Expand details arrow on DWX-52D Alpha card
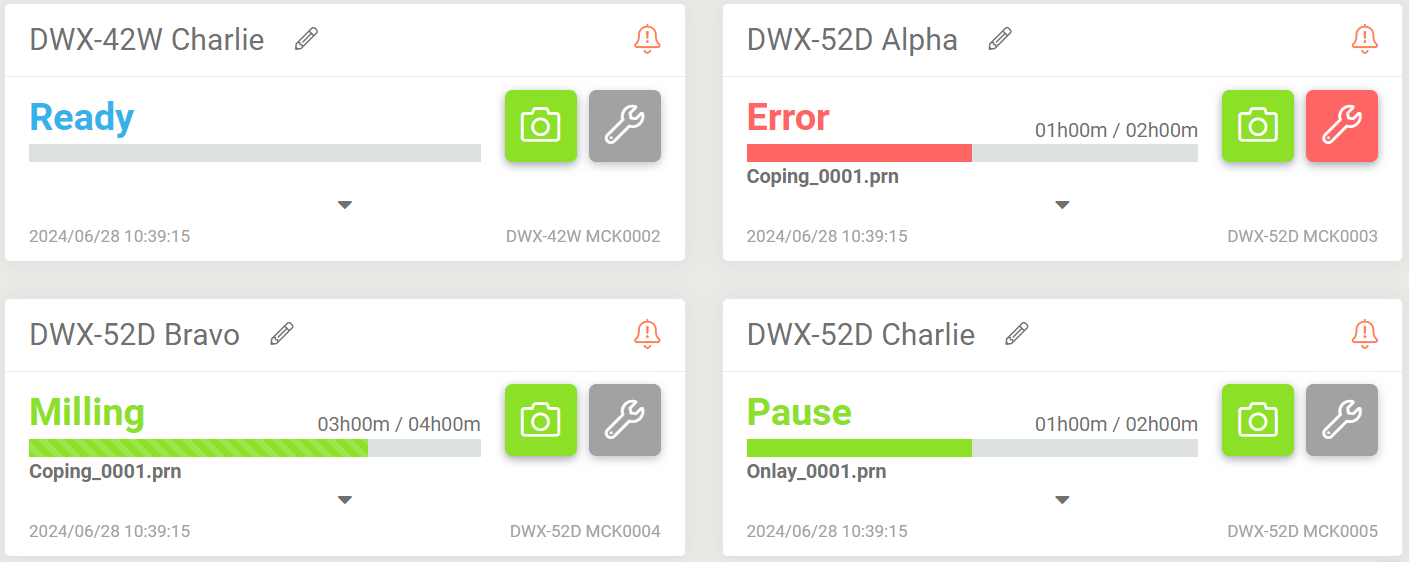The width and height of the screenshot is (1409, 562). 1062,205
